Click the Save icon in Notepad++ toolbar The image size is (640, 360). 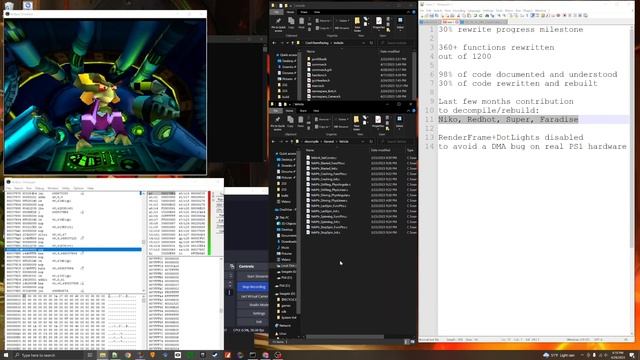click(x=432, y=16)
